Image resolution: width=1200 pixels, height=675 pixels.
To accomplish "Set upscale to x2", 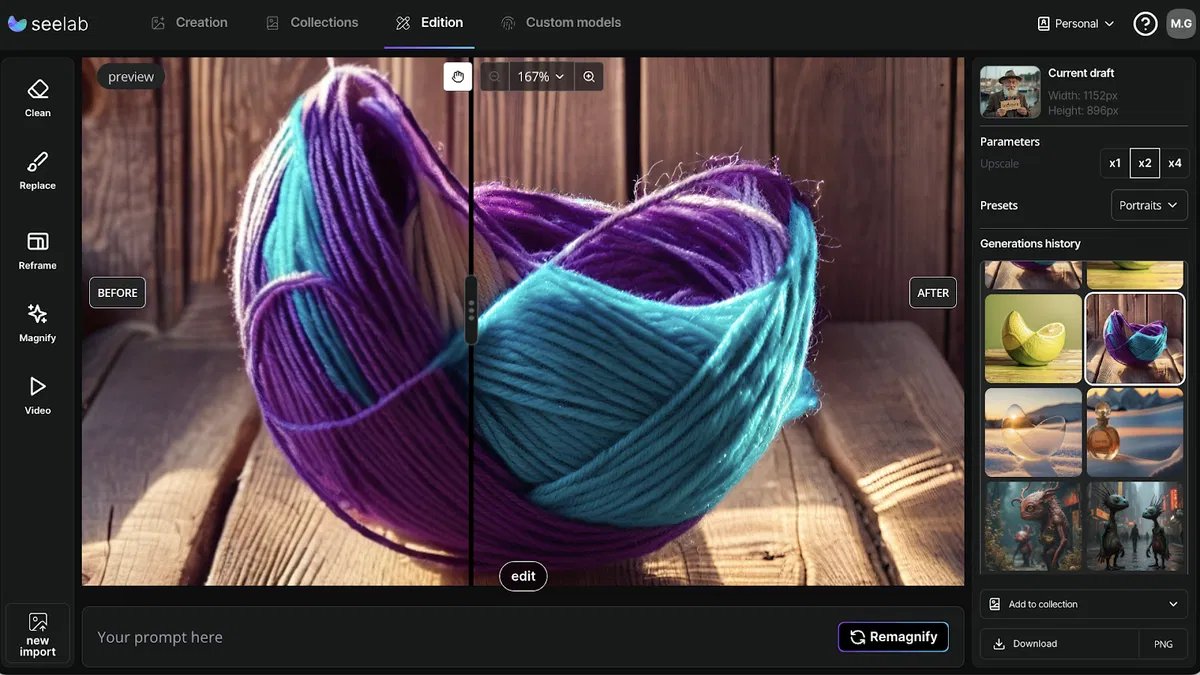I will pyautogui.click(x=1145, y=163).
